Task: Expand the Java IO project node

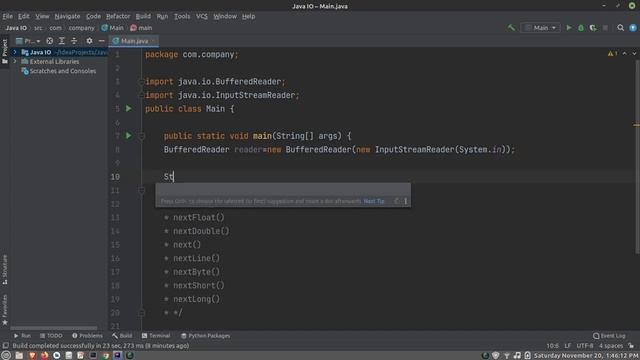Action: [x=15, y=52]
